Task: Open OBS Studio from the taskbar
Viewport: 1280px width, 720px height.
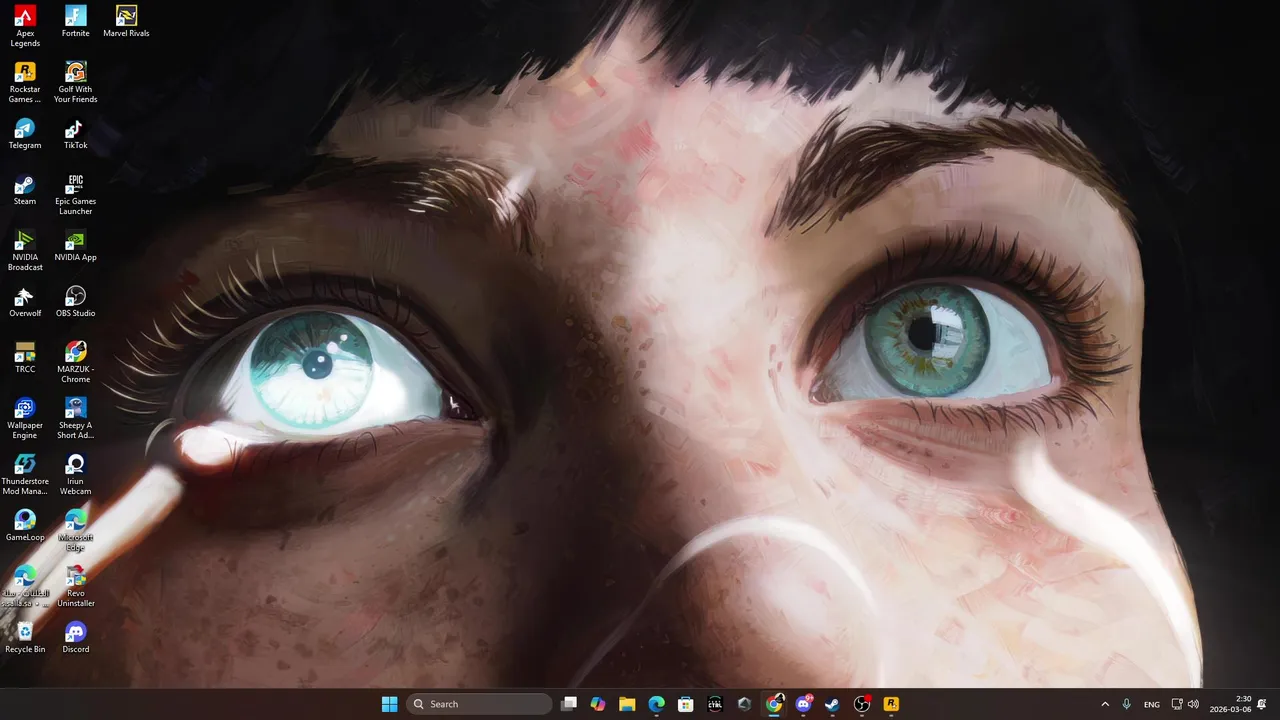Action: pyautogui.click(x=862, y=704)
